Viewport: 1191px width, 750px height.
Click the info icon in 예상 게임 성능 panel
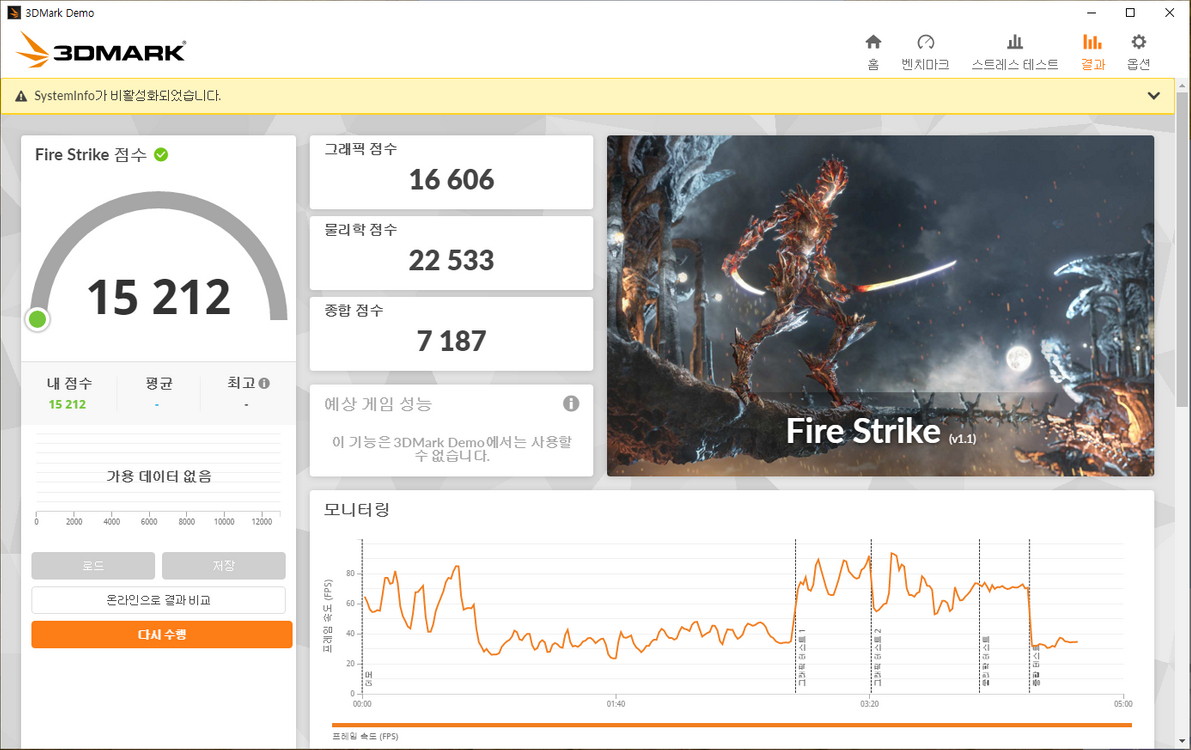(571, 403)
